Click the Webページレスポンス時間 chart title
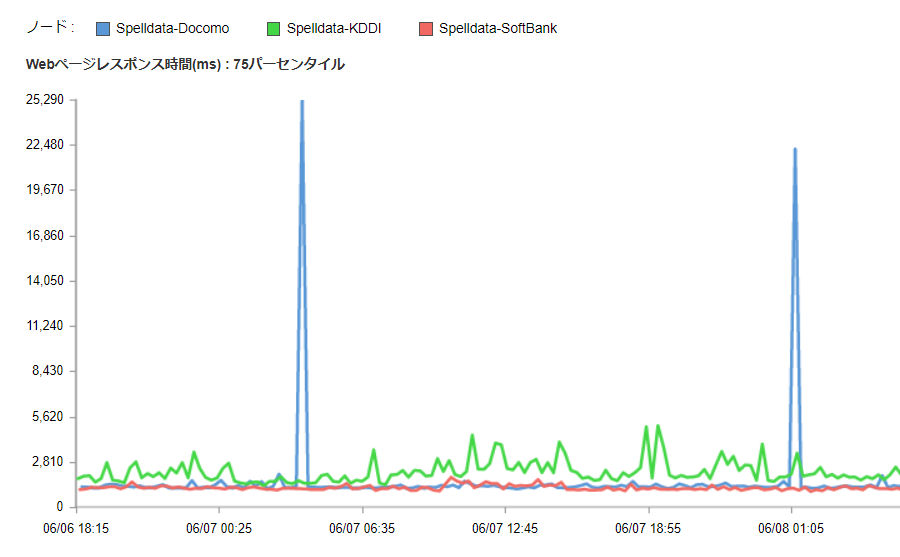Viewport: 900px width, 557px height. click(x=185, y=64)
